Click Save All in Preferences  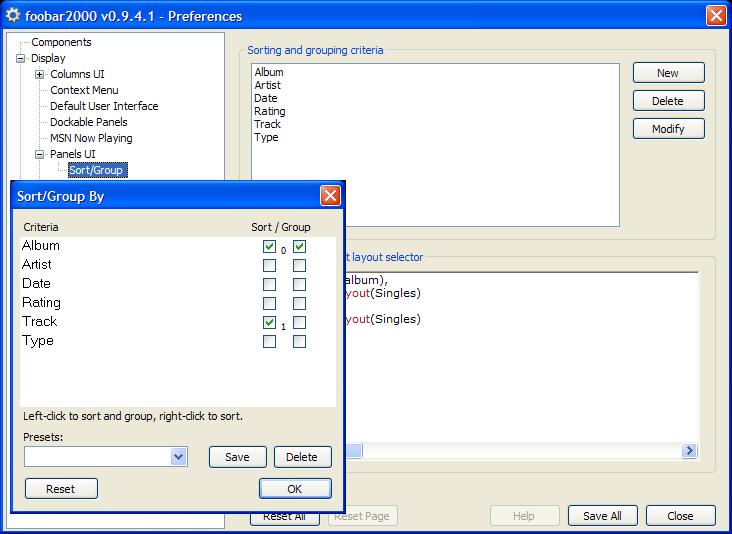coord(602,516)
